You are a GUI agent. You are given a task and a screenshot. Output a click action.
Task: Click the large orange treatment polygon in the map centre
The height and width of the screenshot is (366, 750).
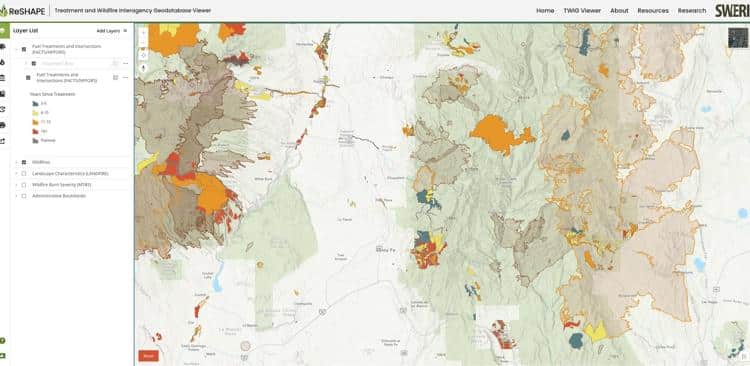pos(500,135)
